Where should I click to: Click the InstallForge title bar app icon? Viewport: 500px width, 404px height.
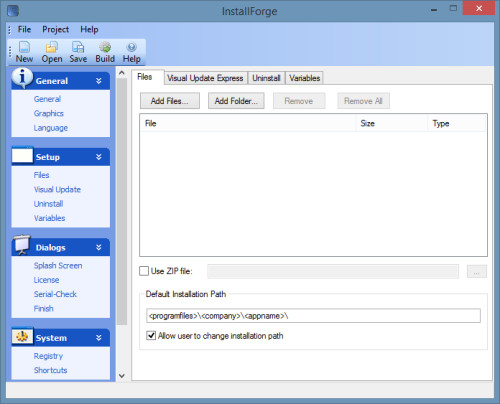13,10
